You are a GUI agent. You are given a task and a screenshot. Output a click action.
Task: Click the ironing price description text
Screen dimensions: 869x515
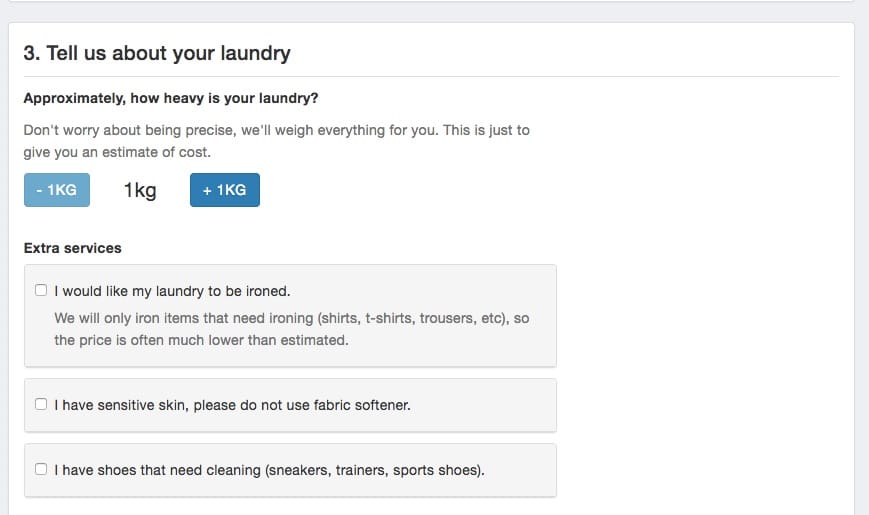[x=291, y=329]
